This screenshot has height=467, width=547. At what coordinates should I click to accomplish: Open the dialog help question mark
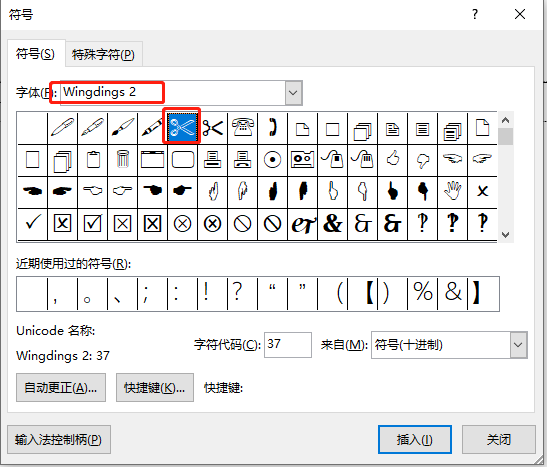pos(474,14)
